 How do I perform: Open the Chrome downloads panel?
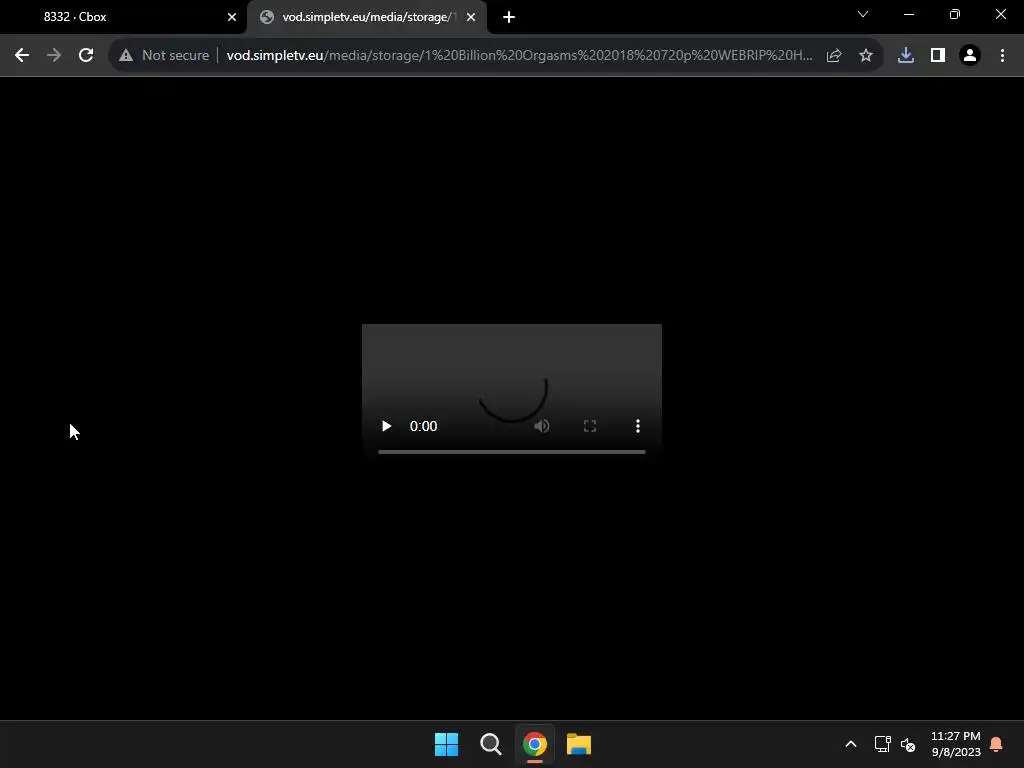point(906,56)
